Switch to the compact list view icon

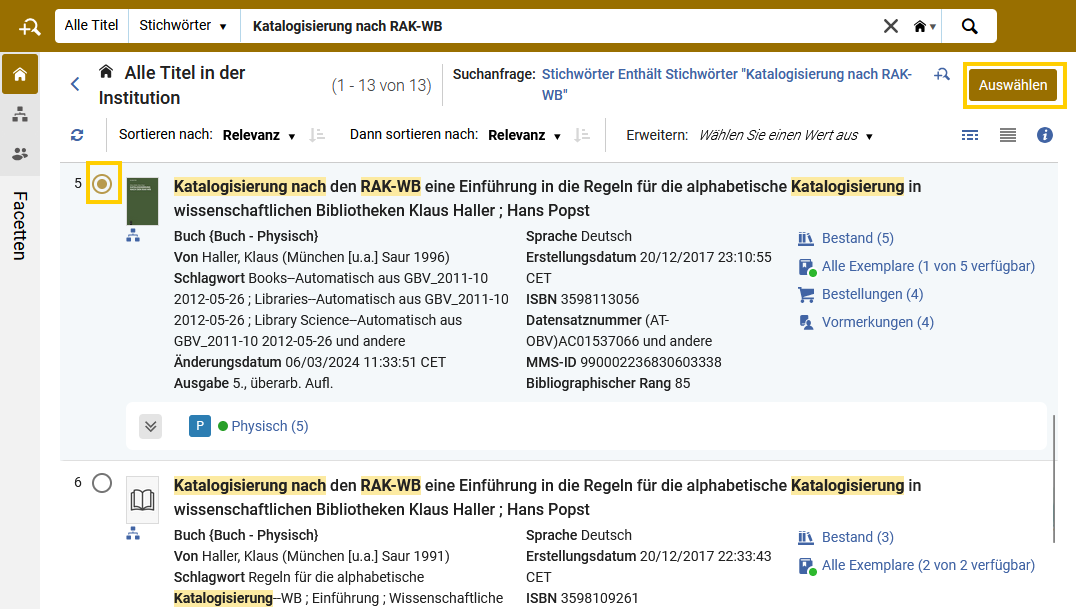pos(1007,135)
